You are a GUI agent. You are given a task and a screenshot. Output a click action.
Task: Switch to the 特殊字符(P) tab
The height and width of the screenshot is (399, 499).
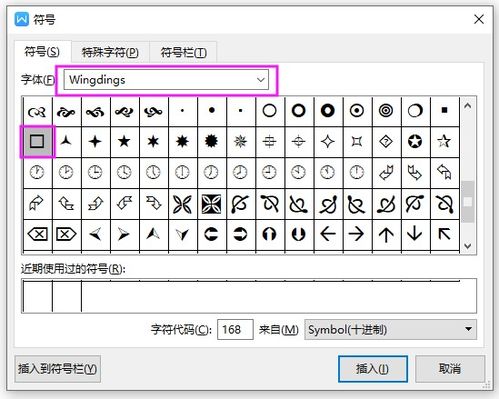[110, 52]
